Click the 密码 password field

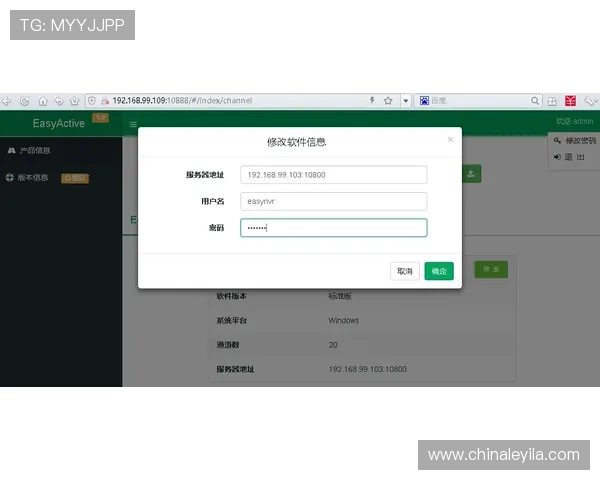point(334,228)
